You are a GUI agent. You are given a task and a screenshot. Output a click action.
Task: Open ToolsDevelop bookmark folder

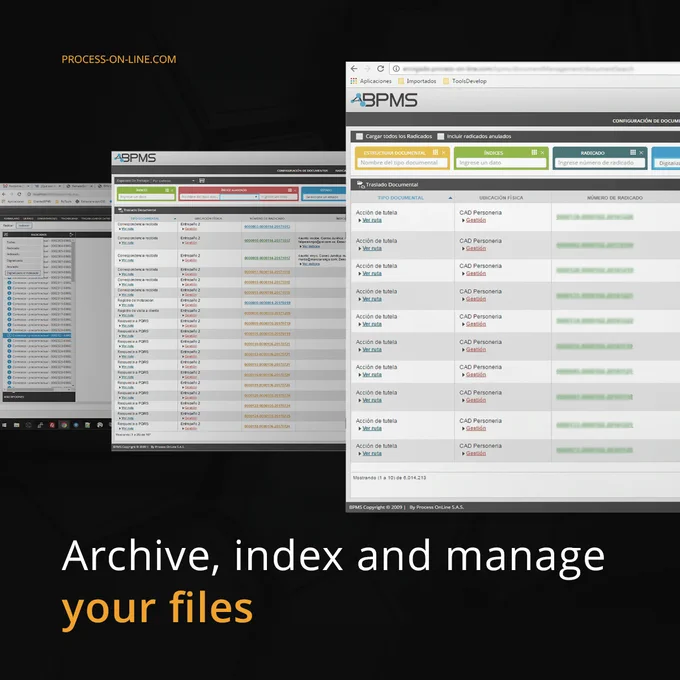pyautogui.click(x=465, y=81)
